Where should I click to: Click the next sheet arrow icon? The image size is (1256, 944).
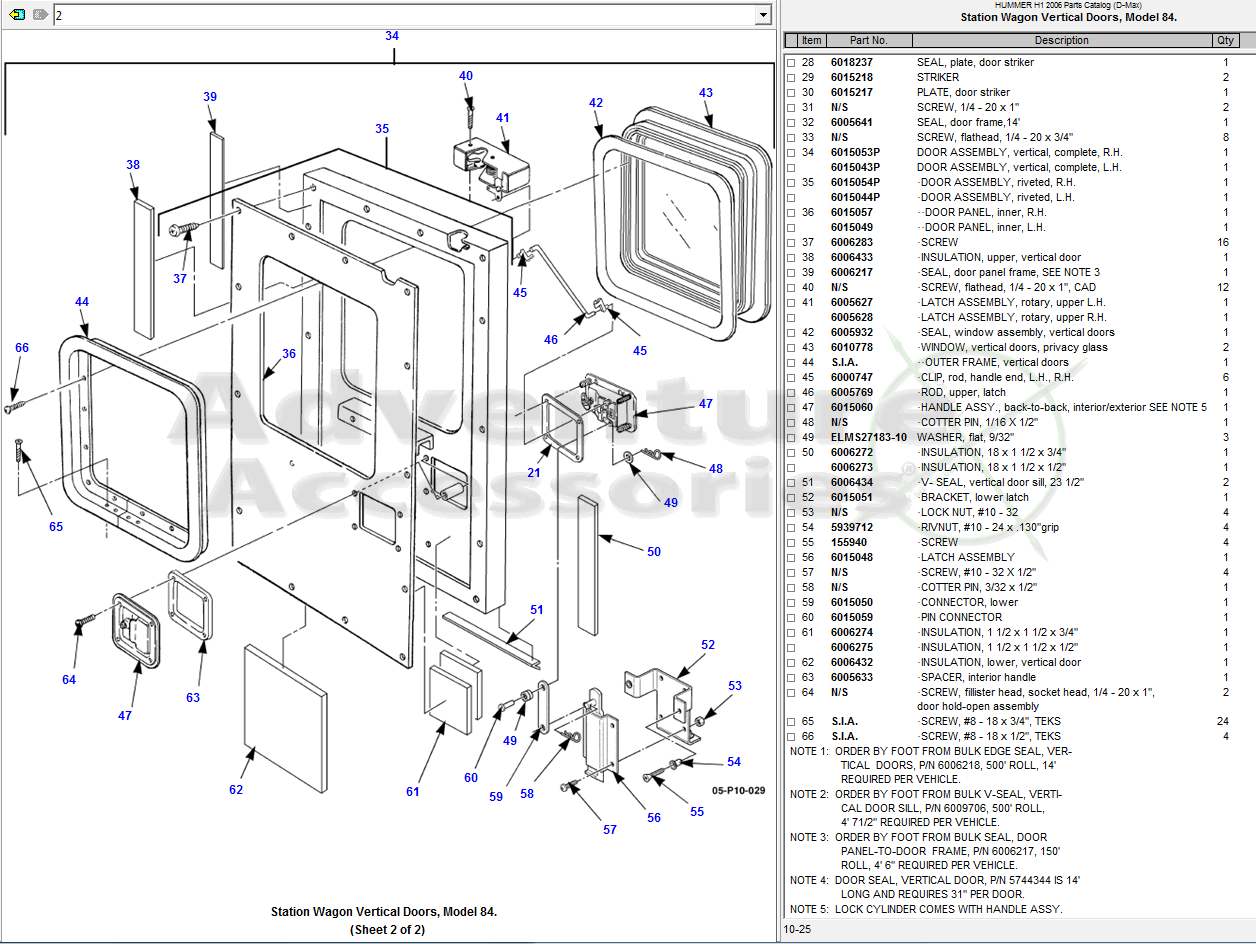39,15
